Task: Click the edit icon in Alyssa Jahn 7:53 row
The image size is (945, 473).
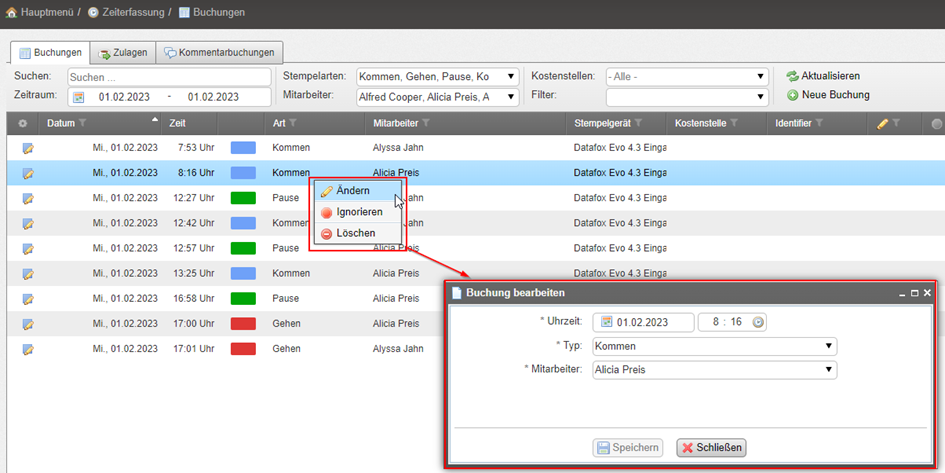Action: (x=27, y=147)
